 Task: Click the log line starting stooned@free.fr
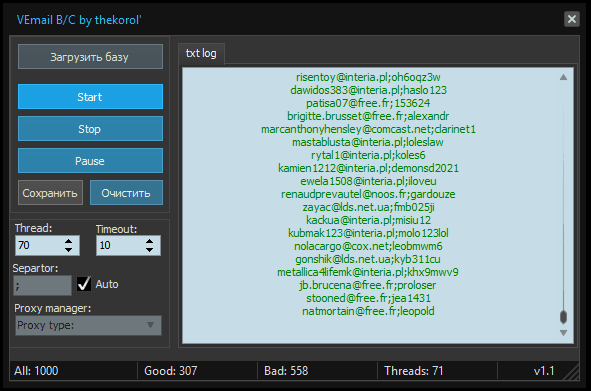(x=368, y=298)
